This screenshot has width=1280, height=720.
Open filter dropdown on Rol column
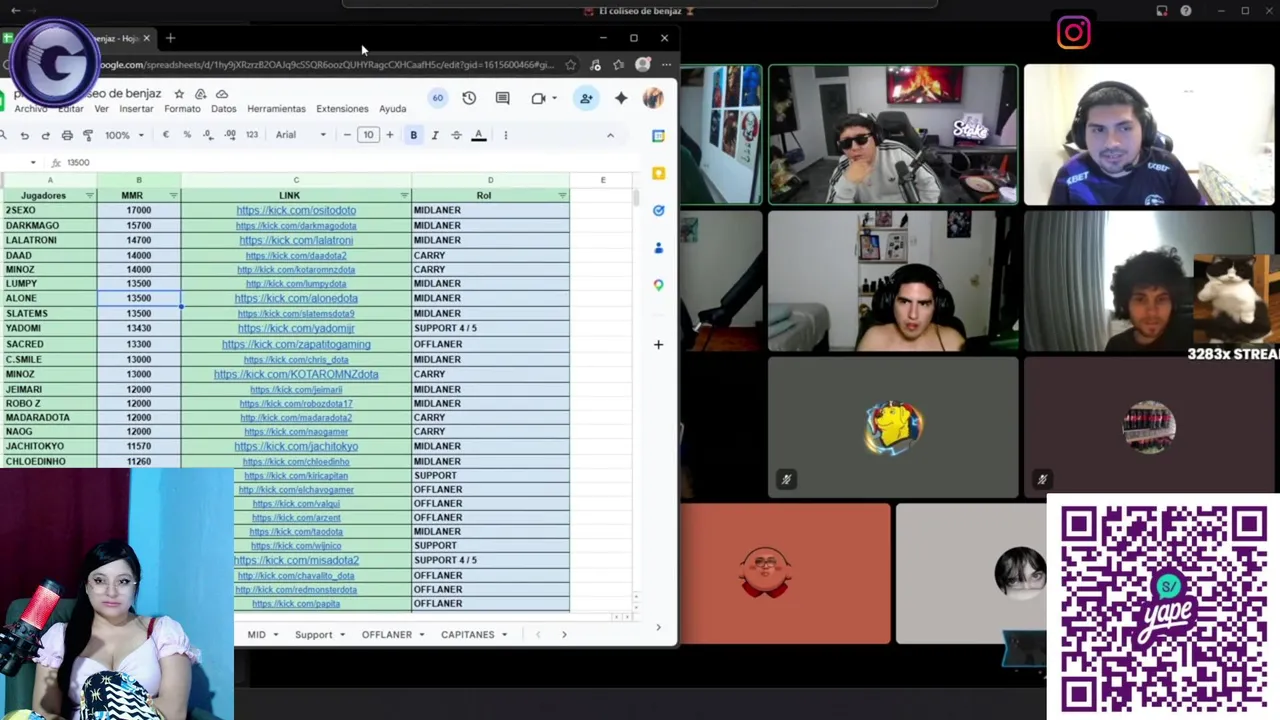[x=562, y=195]
